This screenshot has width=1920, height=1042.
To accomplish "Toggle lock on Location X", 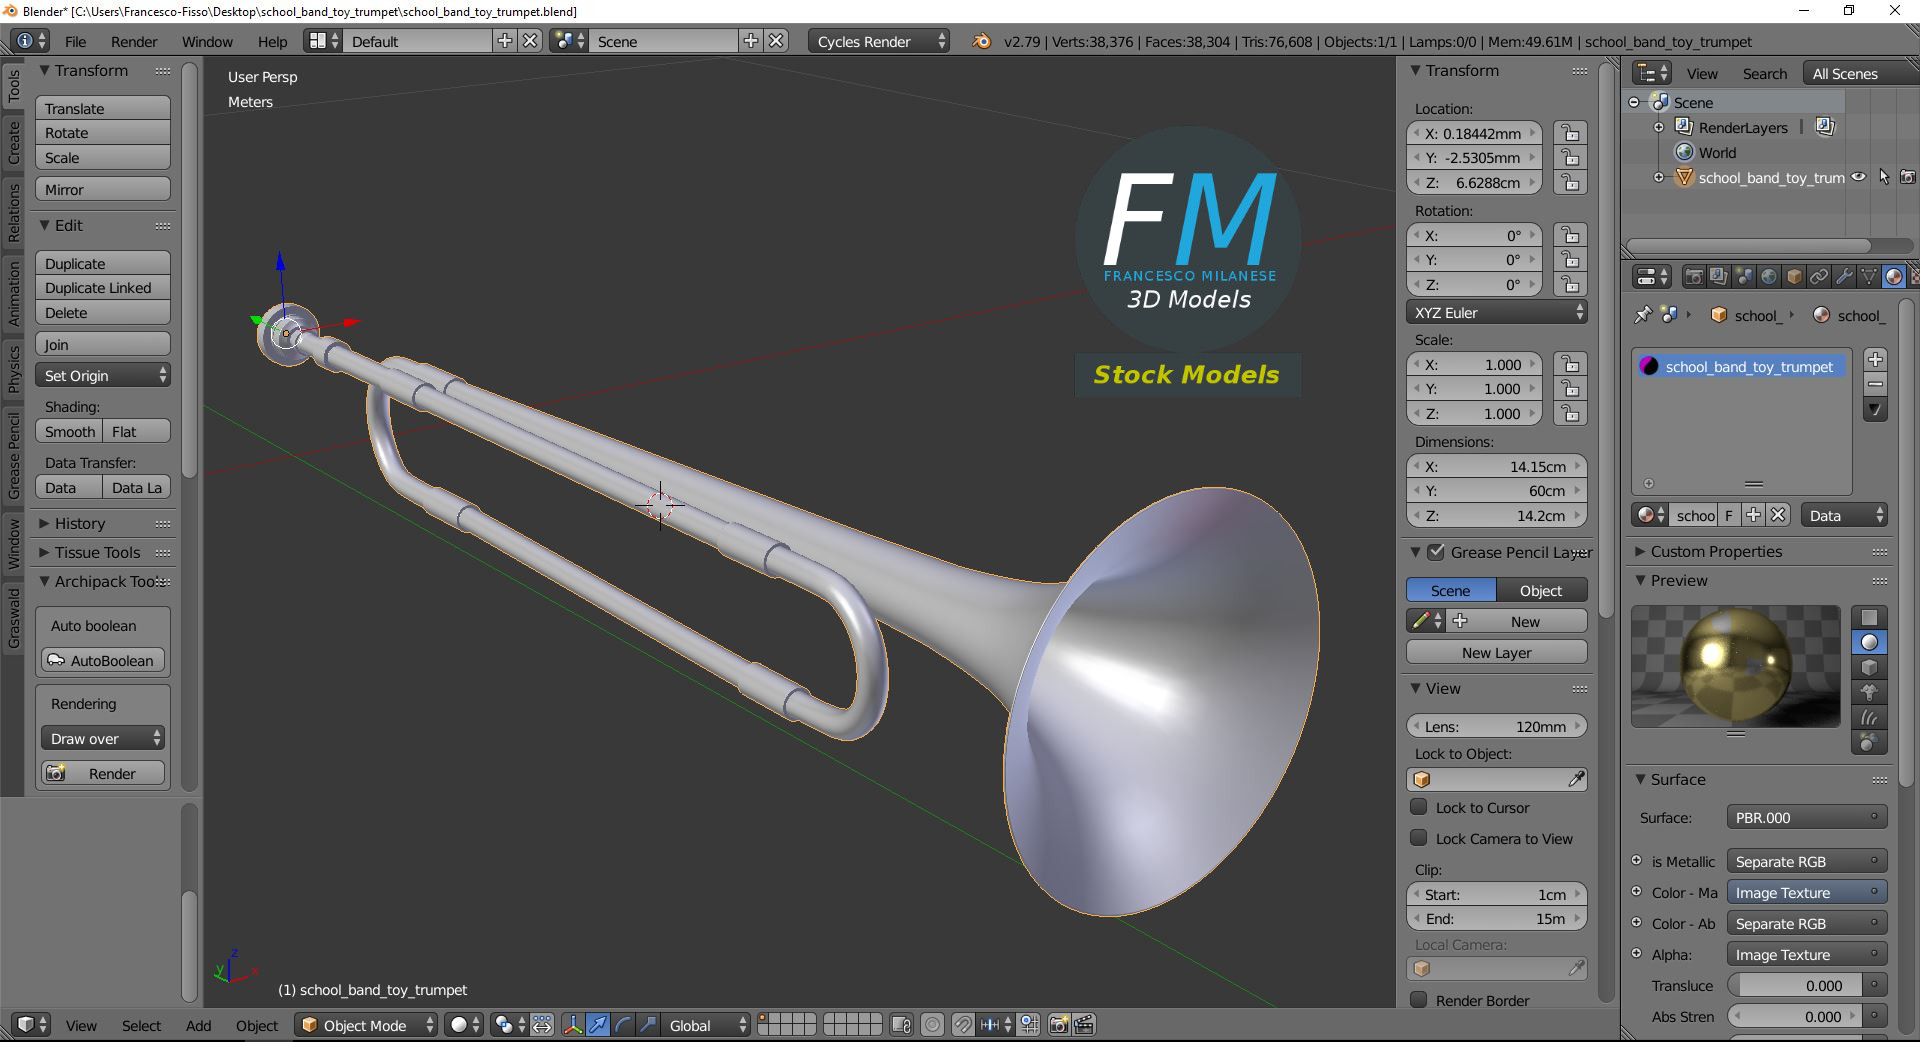I will click(x=1571, y=133).
